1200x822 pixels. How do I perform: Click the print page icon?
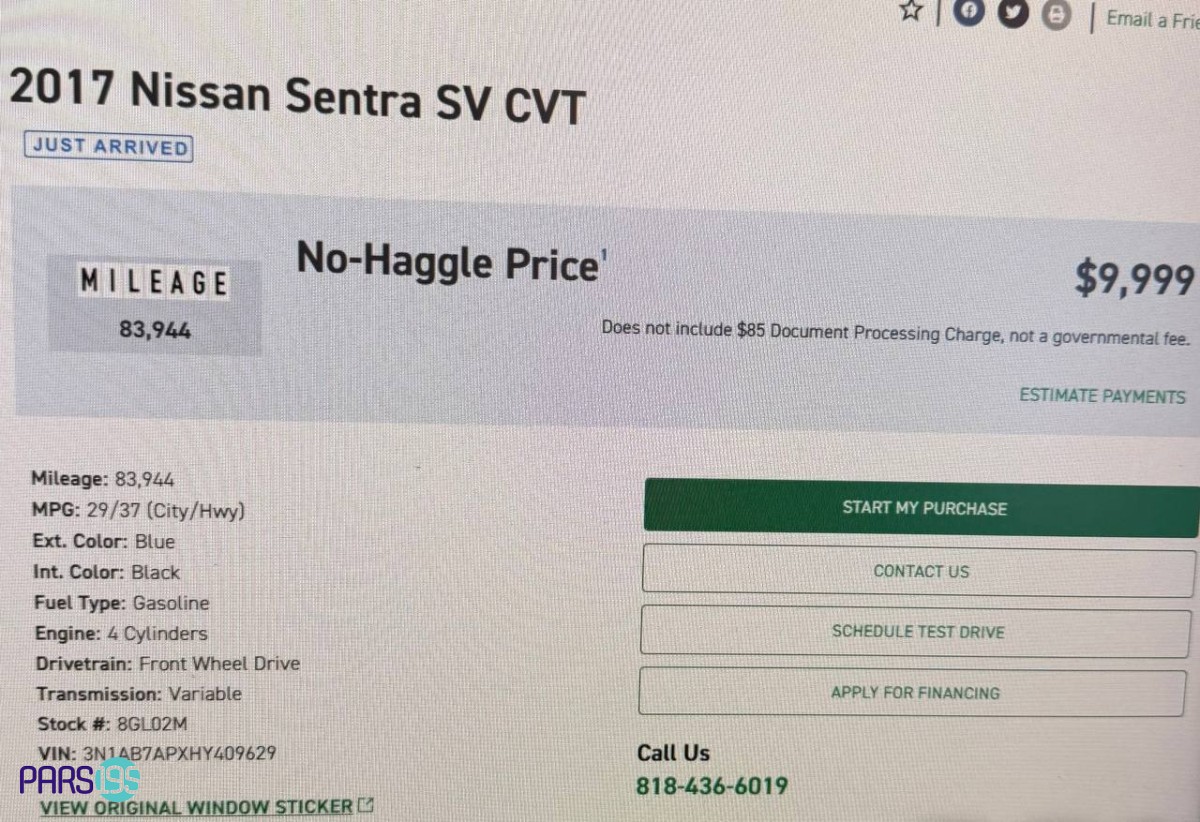1054,14
